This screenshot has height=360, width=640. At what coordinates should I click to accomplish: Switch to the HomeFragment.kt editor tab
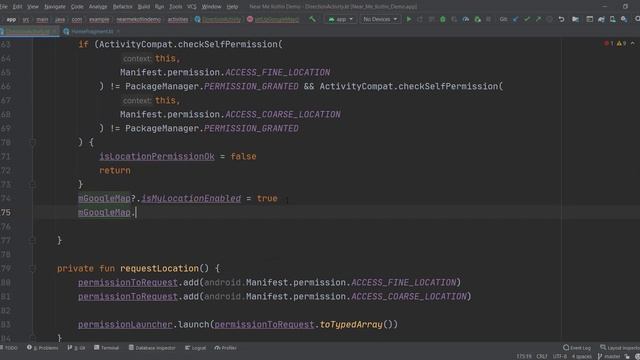92,31
